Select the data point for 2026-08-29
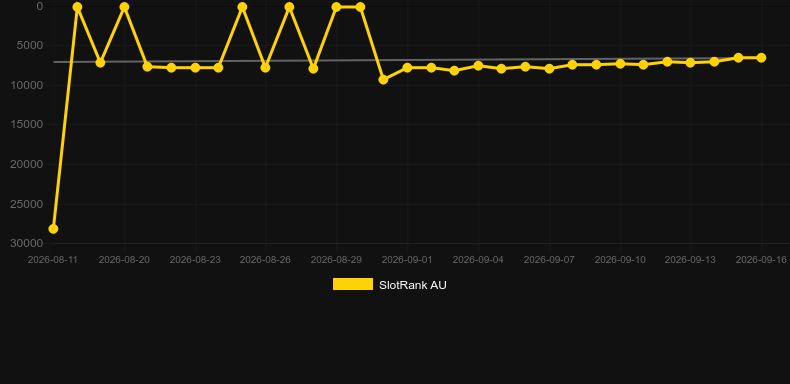The image size is (790, 384). pos(336,7)
